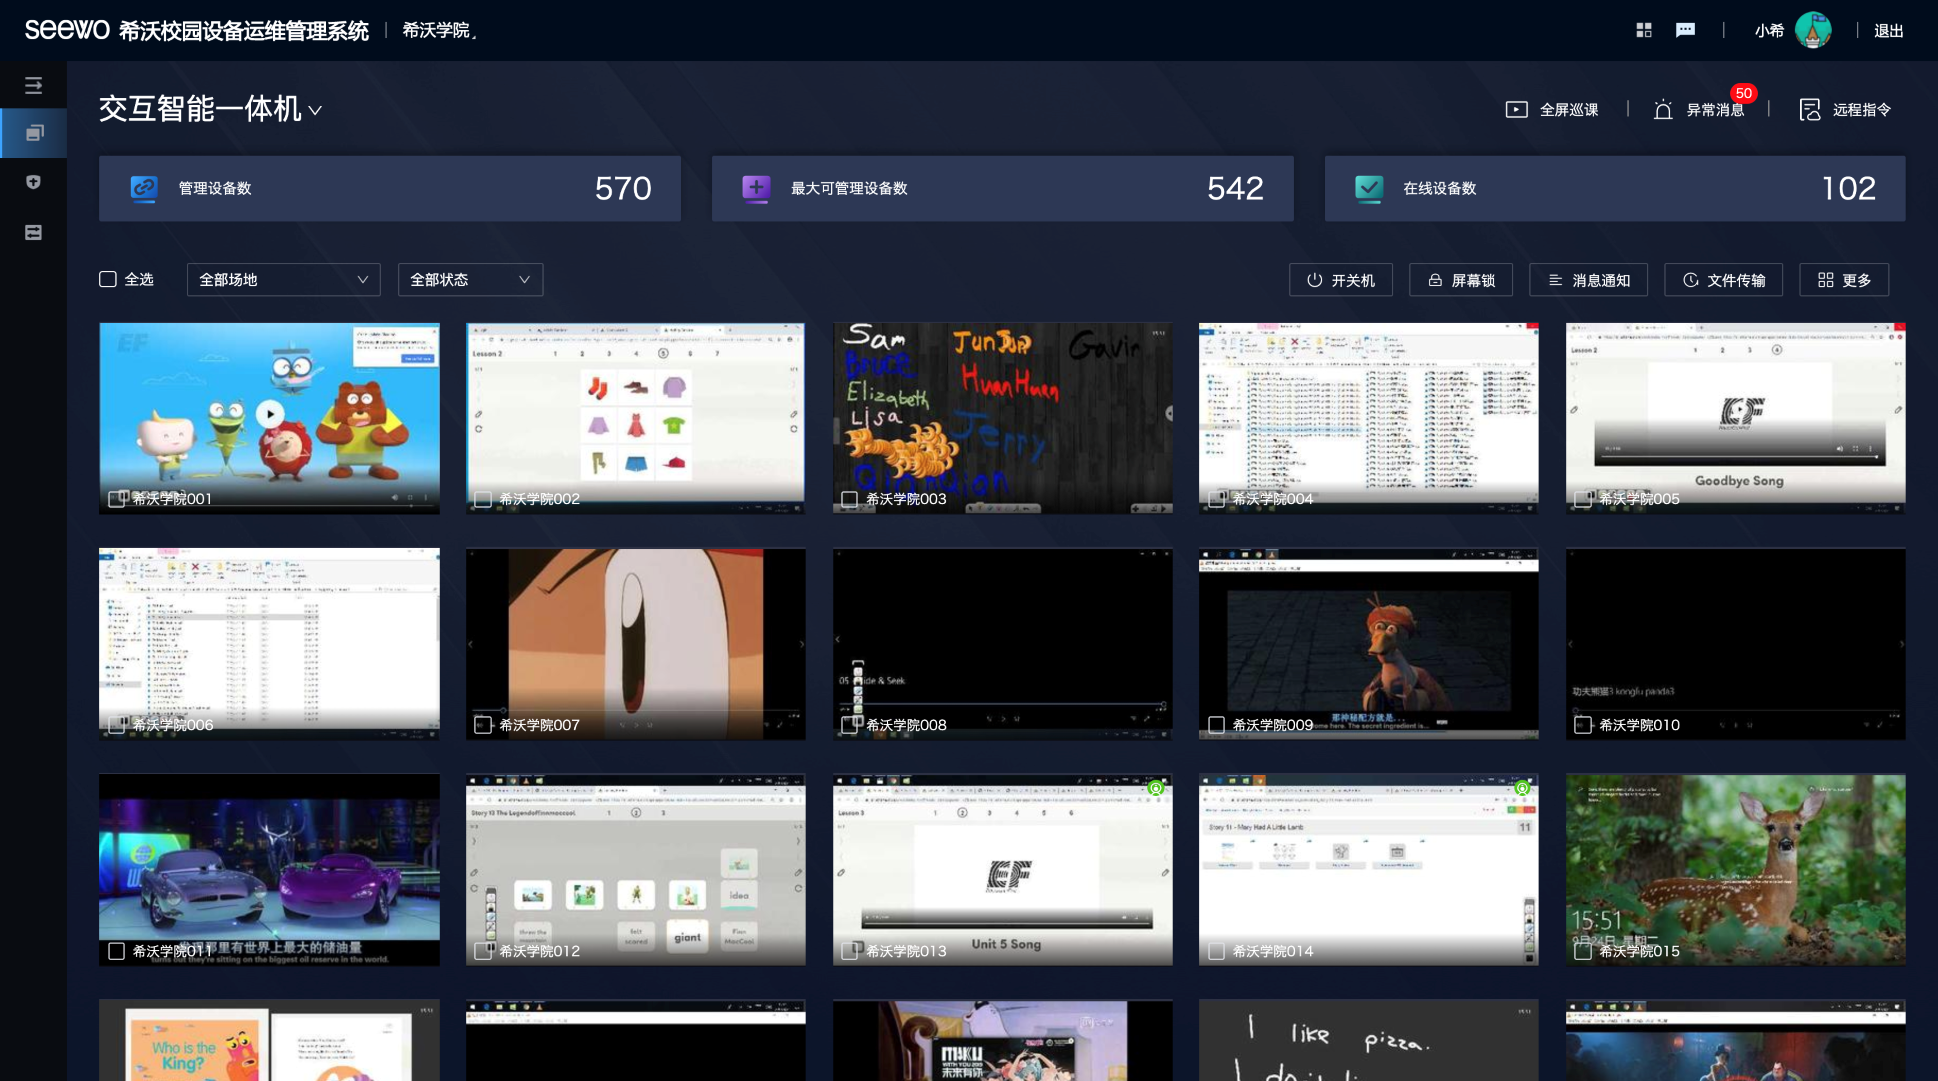This screenshot has width=1938, height=1081.
Task: Click 退出 to log out
Action: (1888, 31)
